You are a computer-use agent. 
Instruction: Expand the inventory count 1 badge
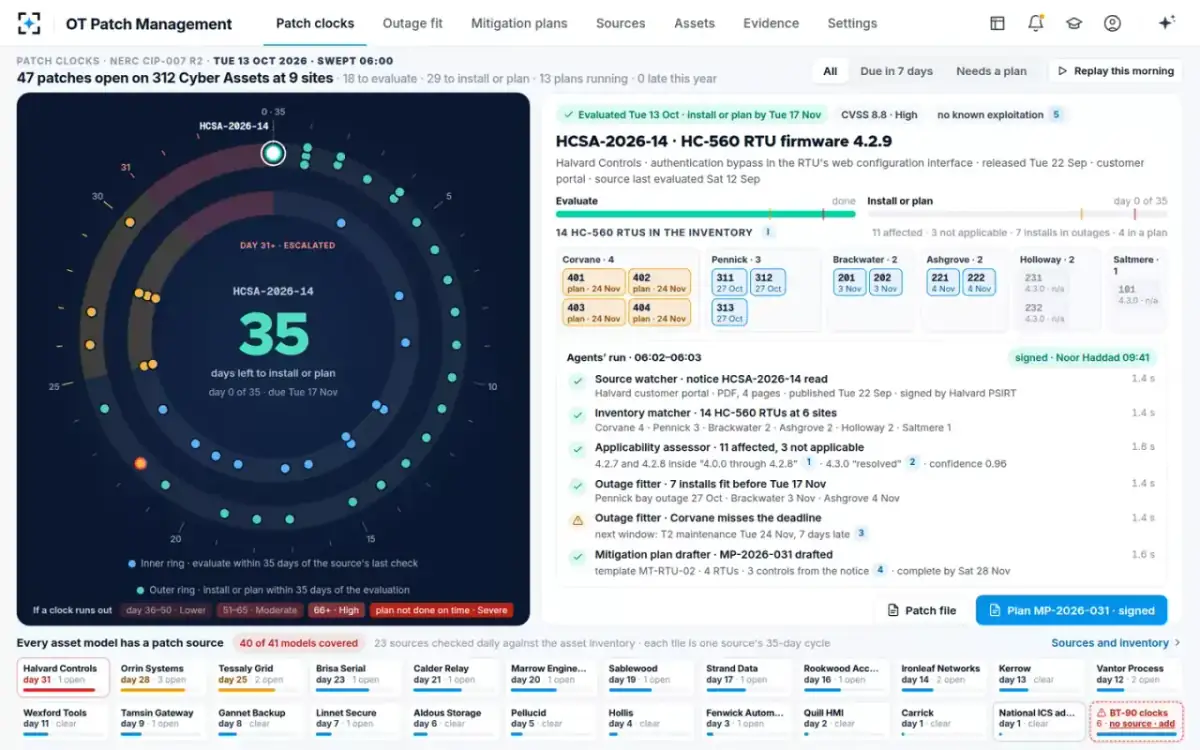768,232
